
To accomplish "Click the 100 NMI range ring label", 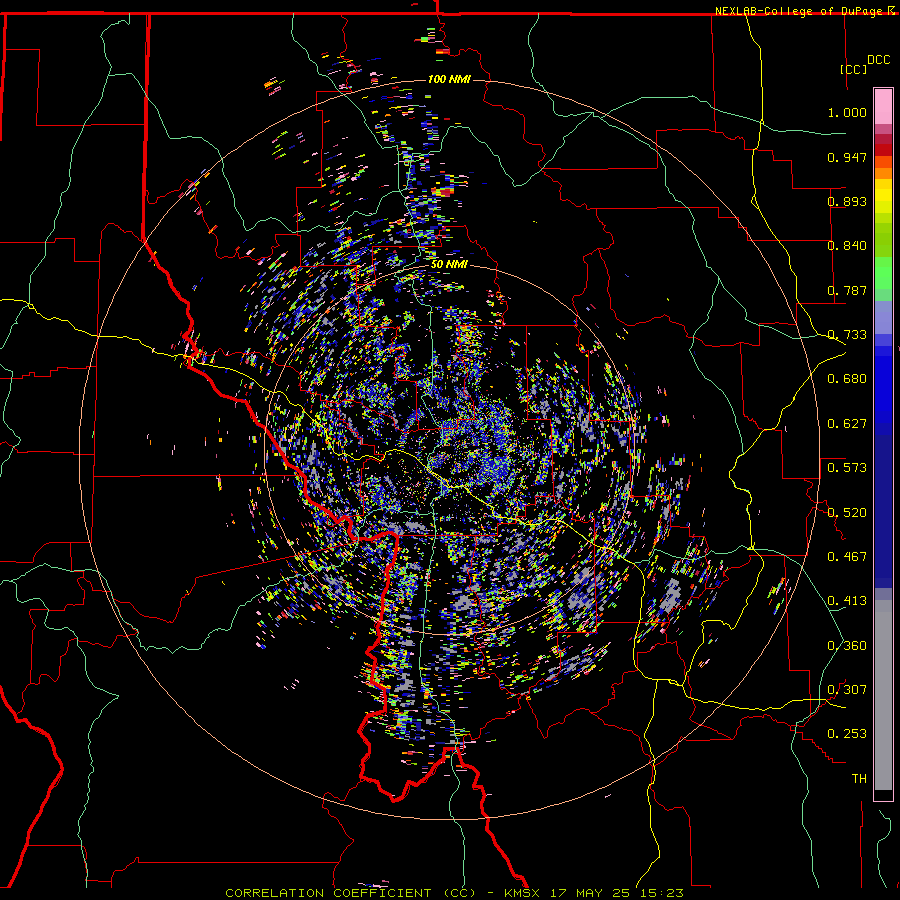I will [449, 79].
